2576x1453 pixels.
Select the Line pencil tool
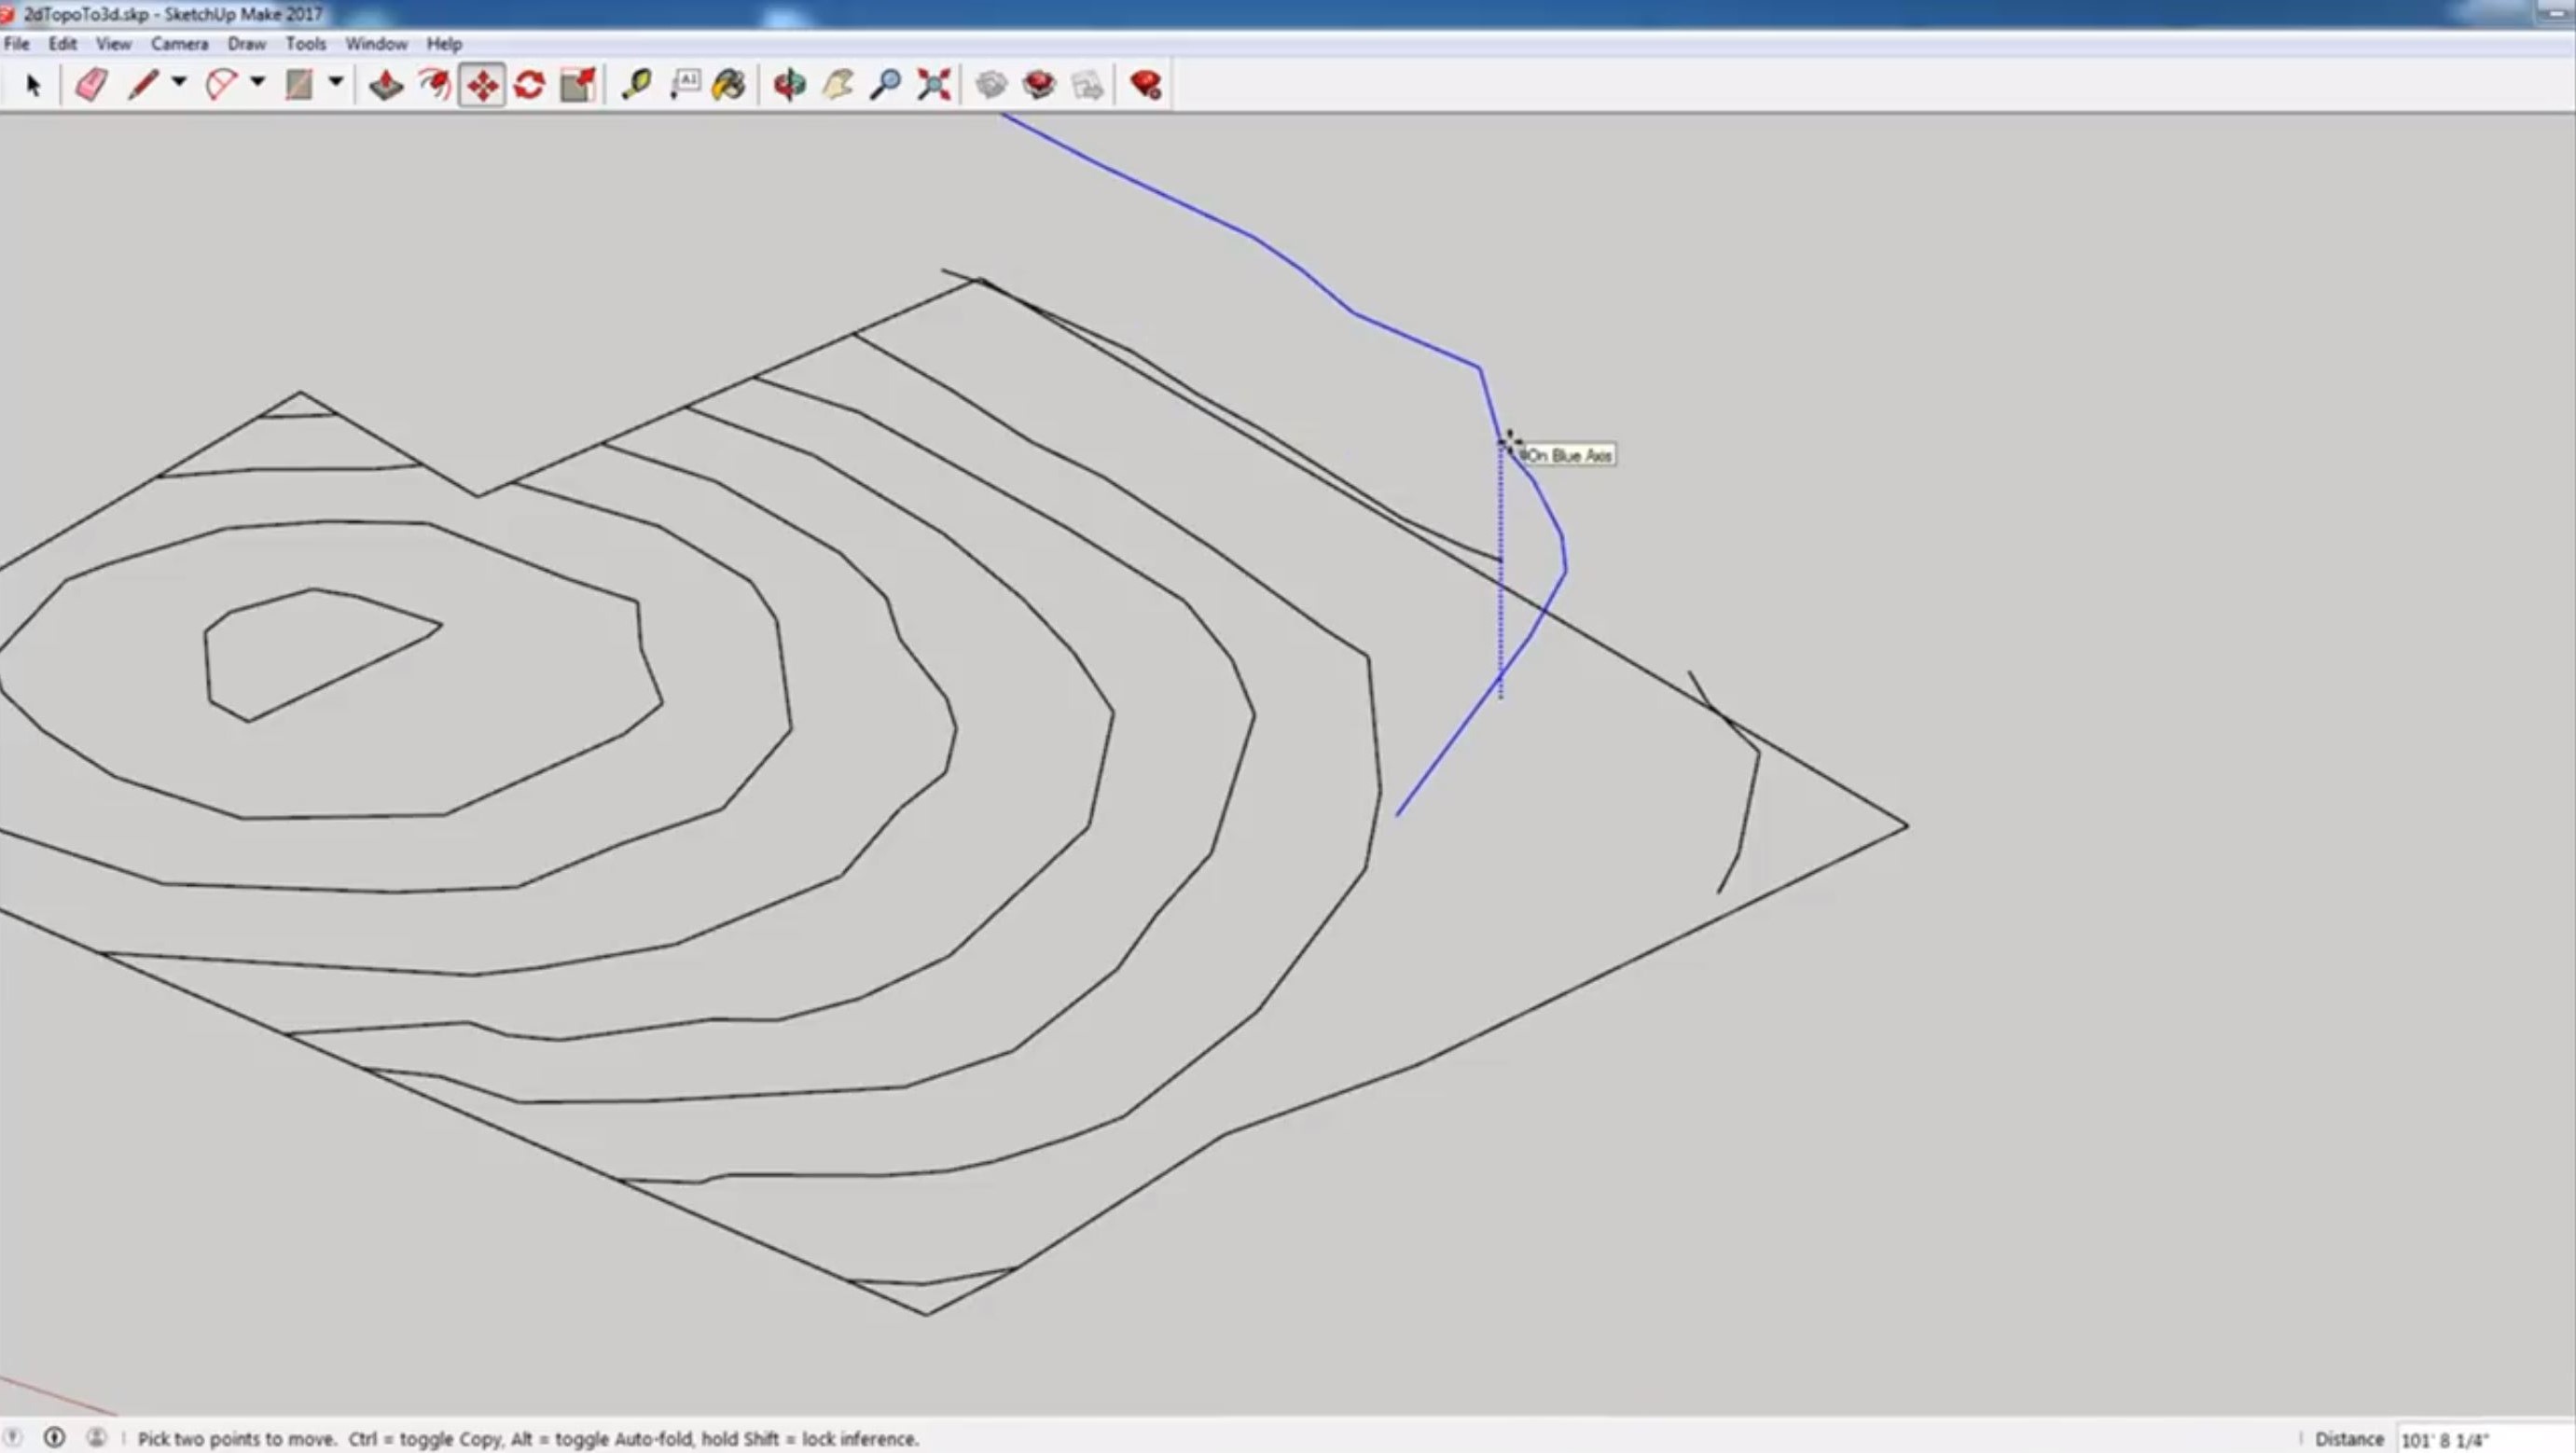coord(144,85)
